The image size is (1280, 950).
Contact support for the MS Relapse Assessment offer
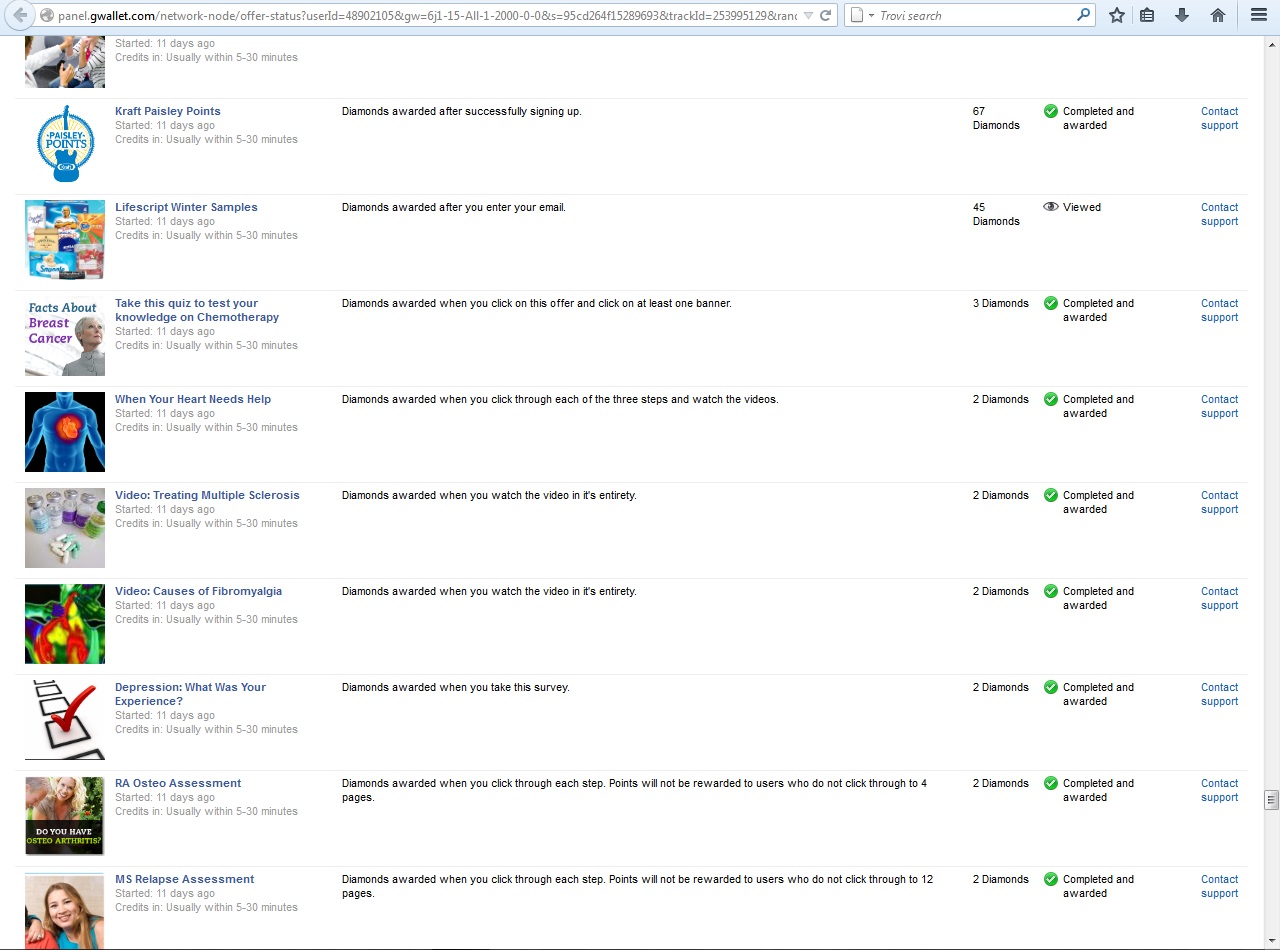(1219, 886)
